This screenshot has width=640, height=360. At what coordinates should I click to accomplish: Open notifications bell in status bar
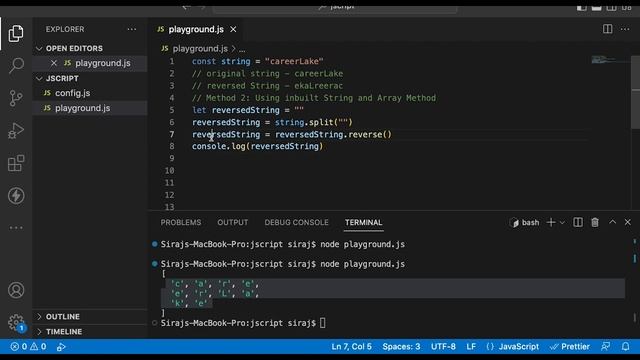(625, 347)
